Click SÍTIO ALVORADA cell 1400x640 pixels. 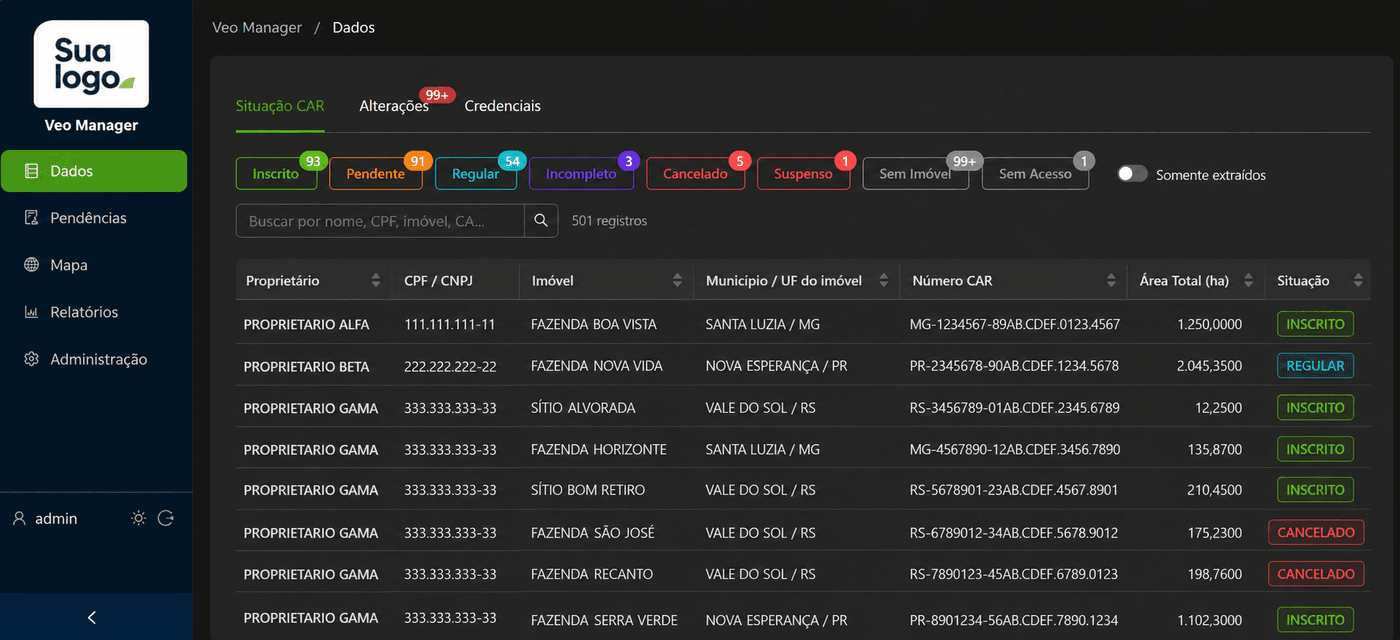point(583,408)
